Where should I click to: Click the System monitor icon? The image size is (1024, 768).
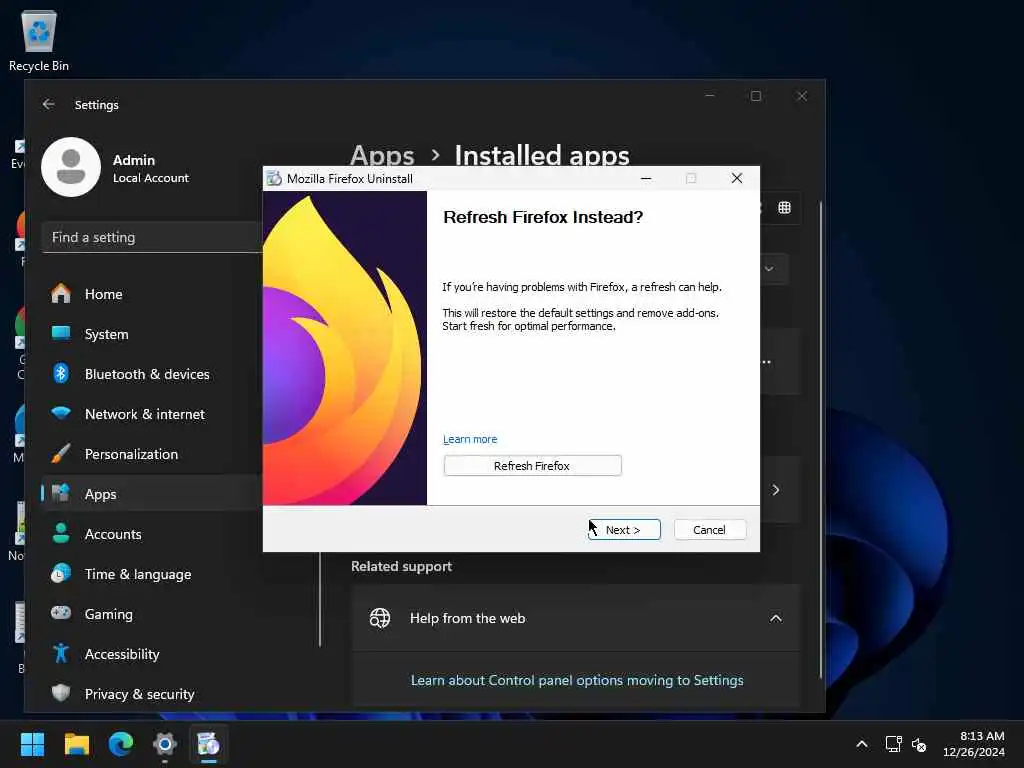(61, 333)
